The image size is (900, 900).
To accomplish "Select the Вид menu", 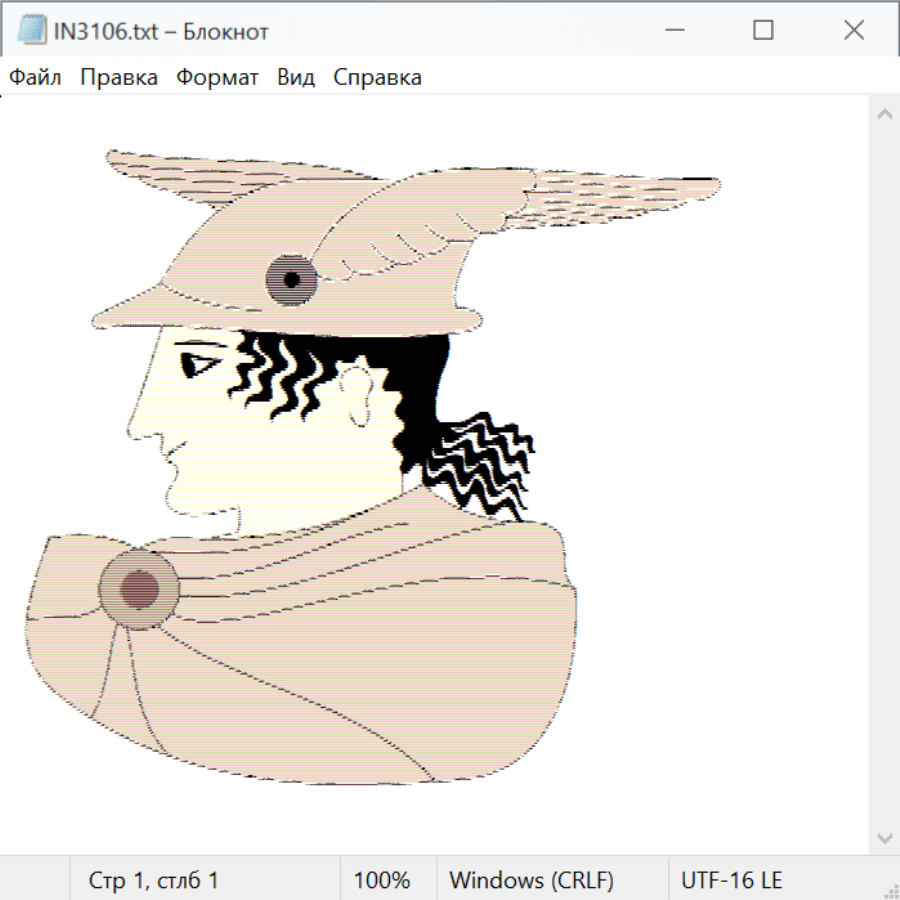I will [296, 78].
